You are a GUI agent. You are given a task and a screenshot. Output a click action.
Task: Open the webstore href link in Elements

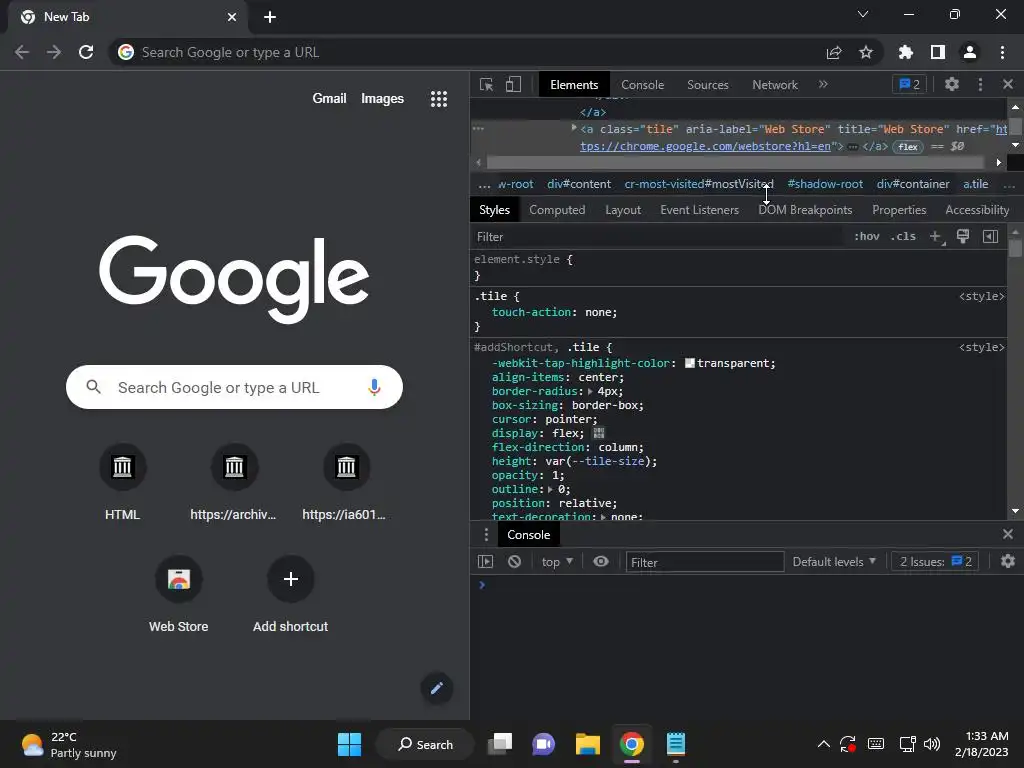[705, 146]
